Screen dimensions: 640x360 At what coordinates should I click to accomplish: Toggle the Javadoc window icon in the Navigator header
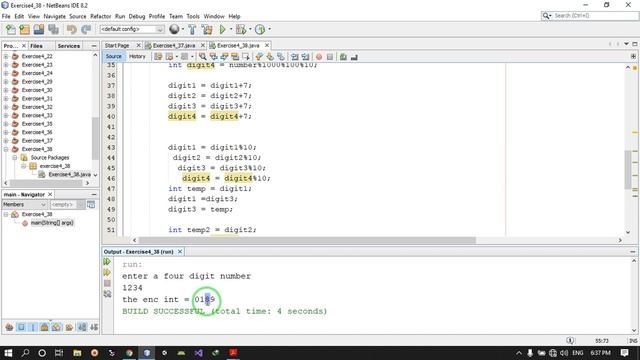(x=91, y=204)
